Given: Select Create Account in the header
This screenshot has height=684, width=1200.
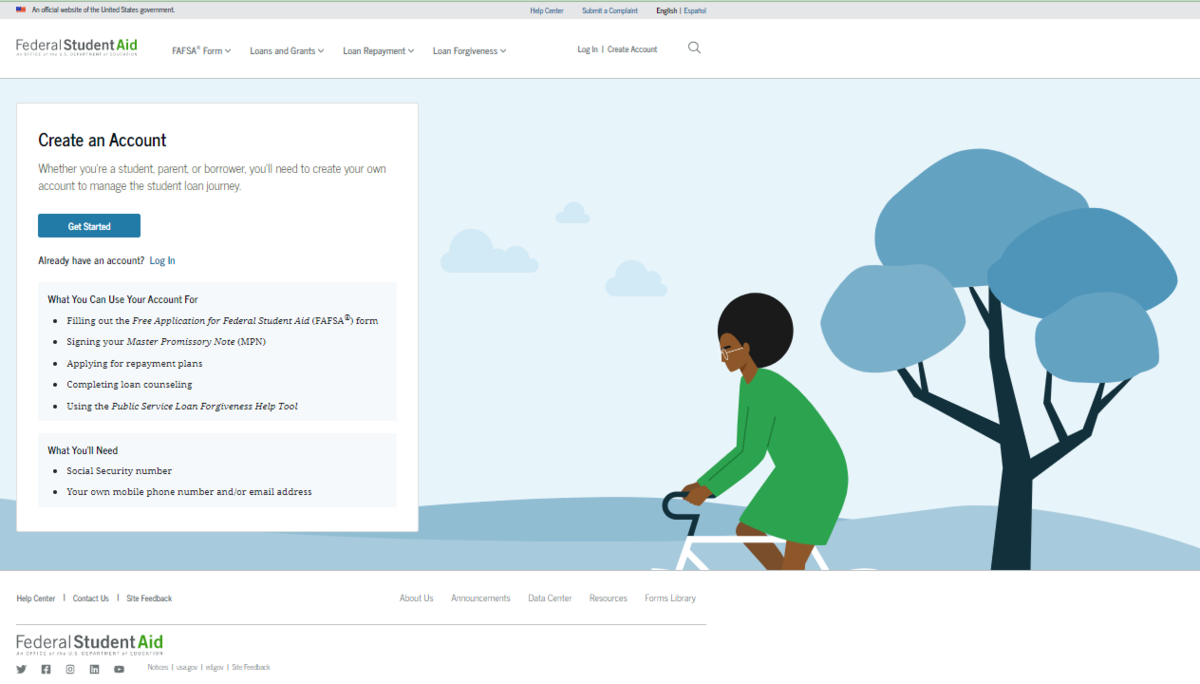Looking at the screenshot, I should tap(632, 49).
